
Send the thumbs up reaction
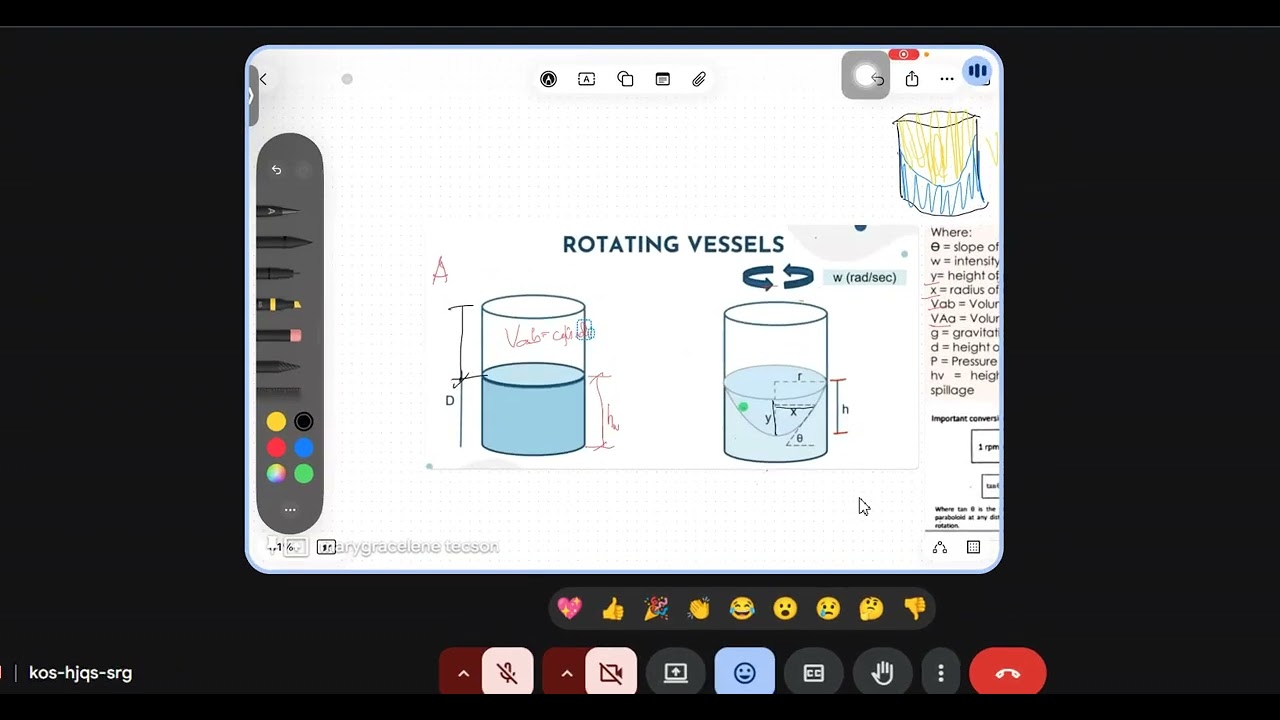pos(613,608)
